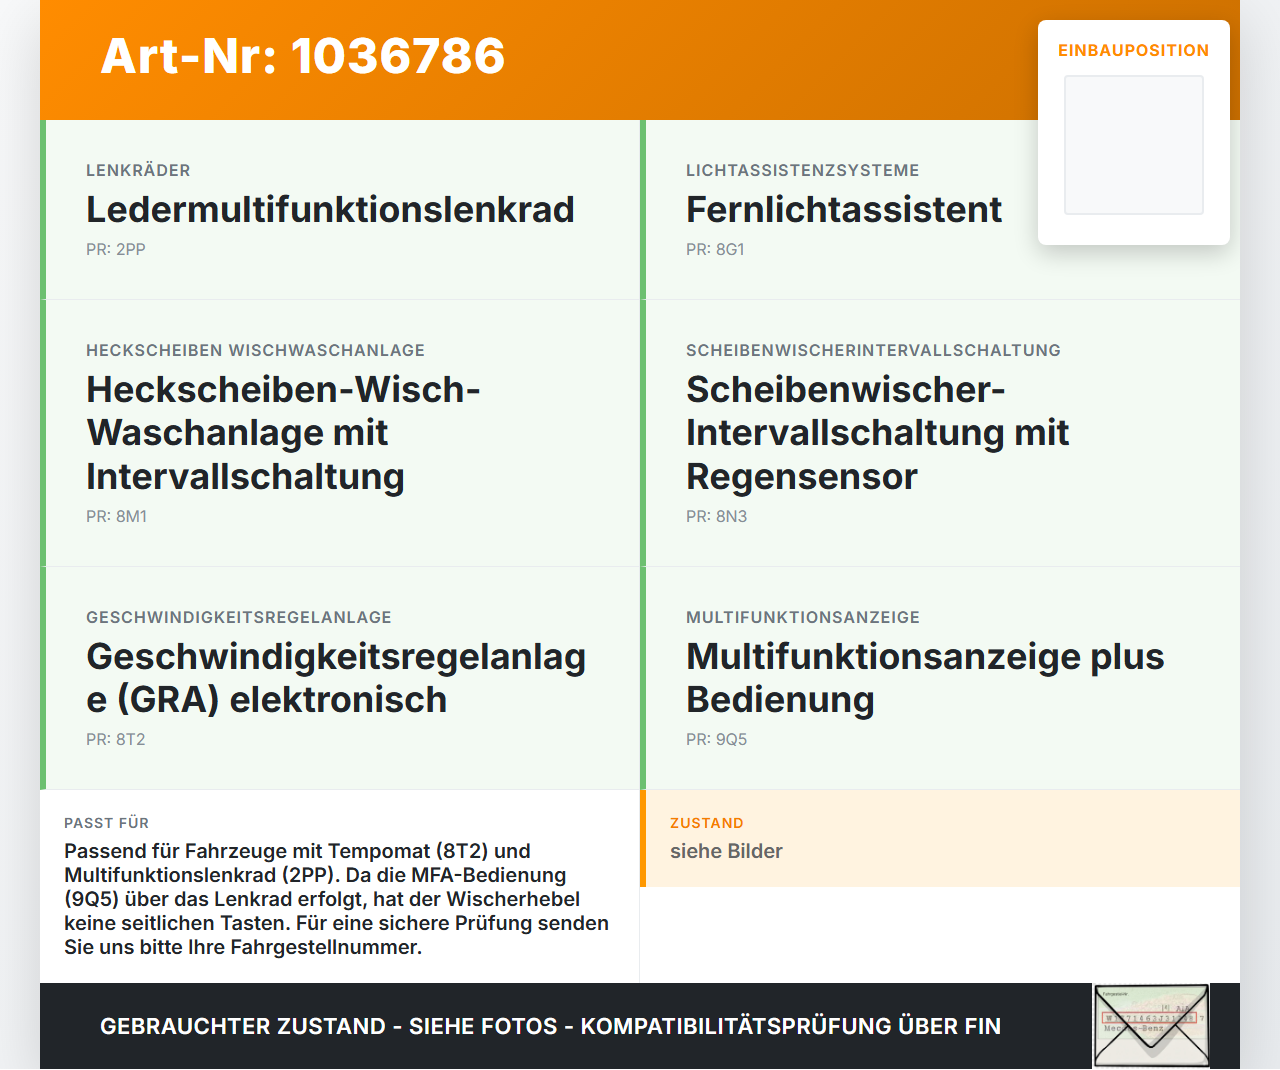Click the PR: 2PP code
1280x1070 pixels.
coord(116,249)
